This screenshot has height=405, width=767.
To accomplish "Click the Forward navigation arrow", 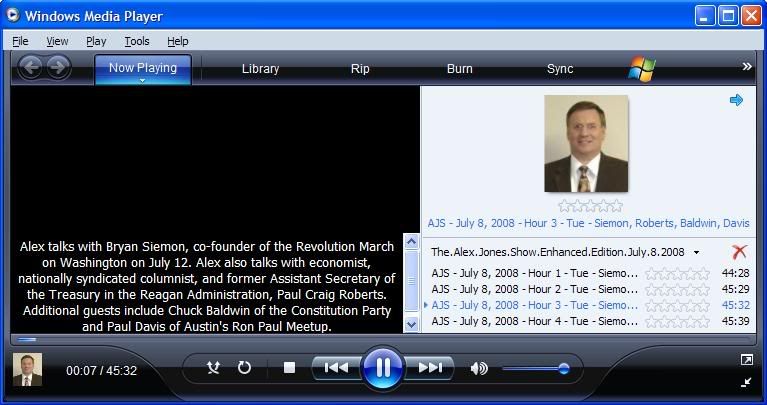I will point(58,68).
